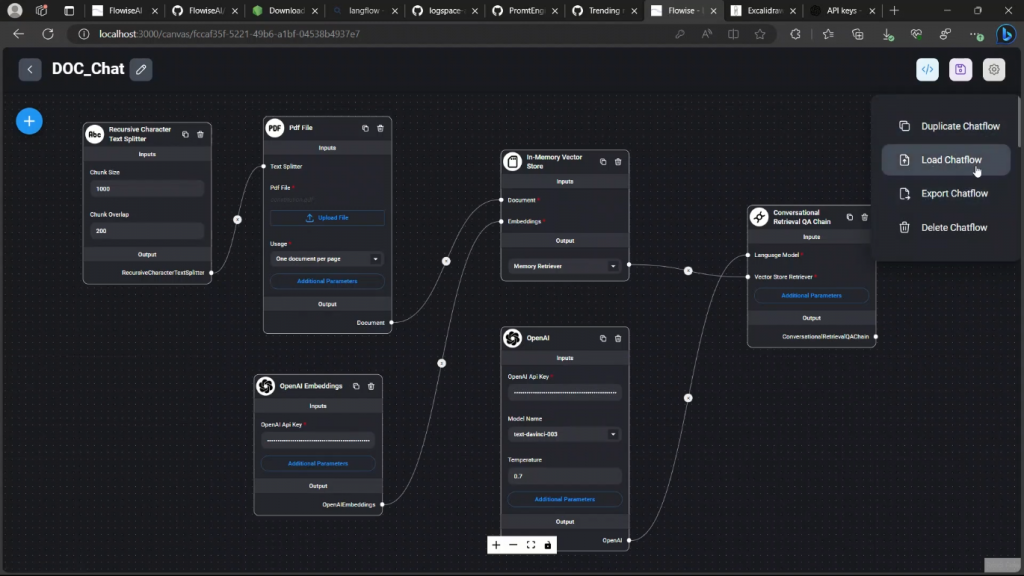
Task: Duplicate the Recursive Character Text Splitter node
Action: 185,135
